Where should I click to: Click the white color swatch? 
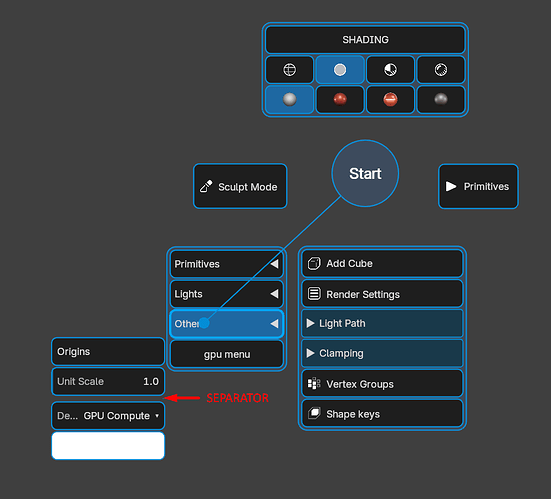(x=108, y=446)
